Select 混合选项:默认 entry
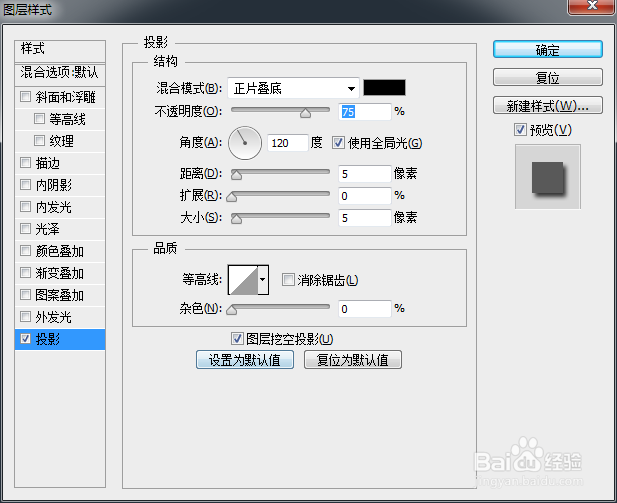Viewport: 617px width, 503px height. pos(60,74)
